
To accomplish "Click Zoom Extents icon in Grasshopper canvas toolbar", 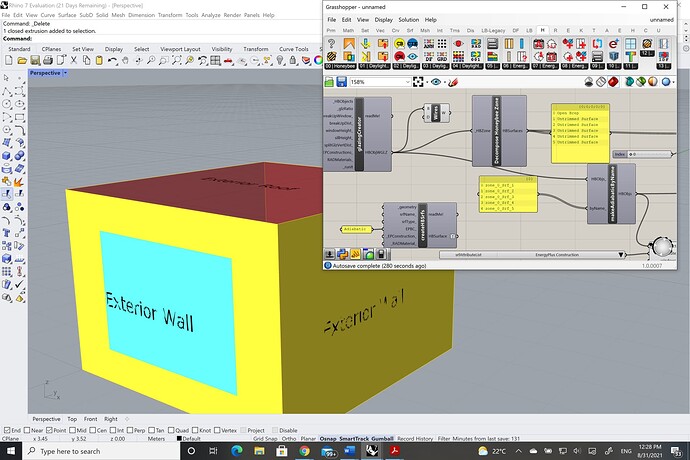I will (x=418, y=82).
